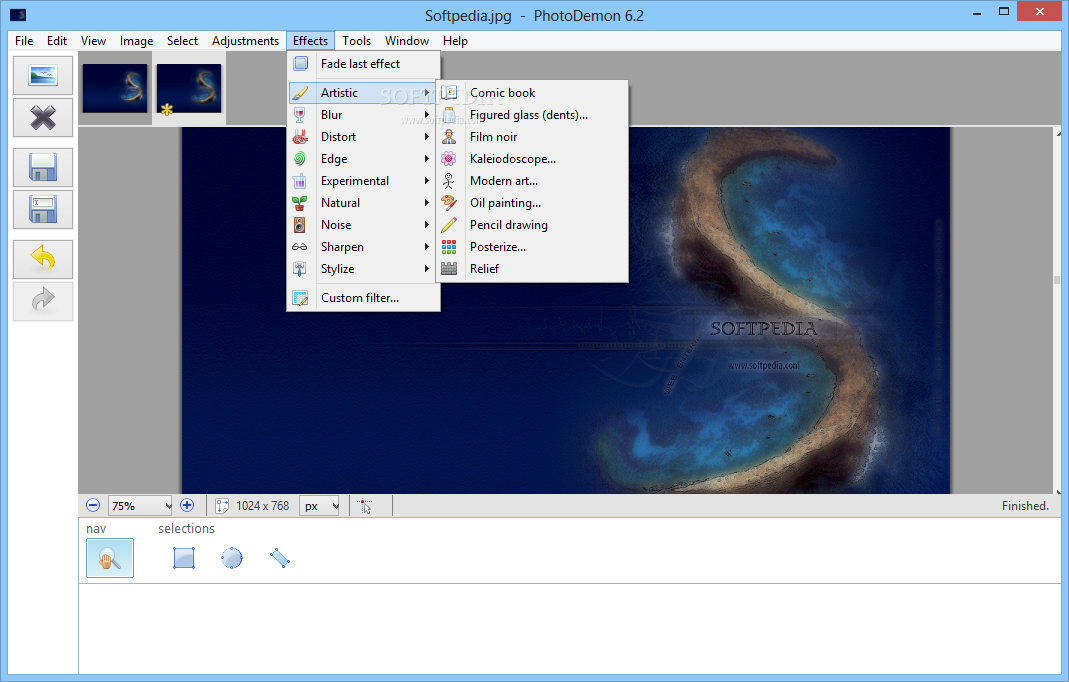Open the File menu
Image resolution: width=1069 pixels, height=682 pixels.
coord(24,41)
